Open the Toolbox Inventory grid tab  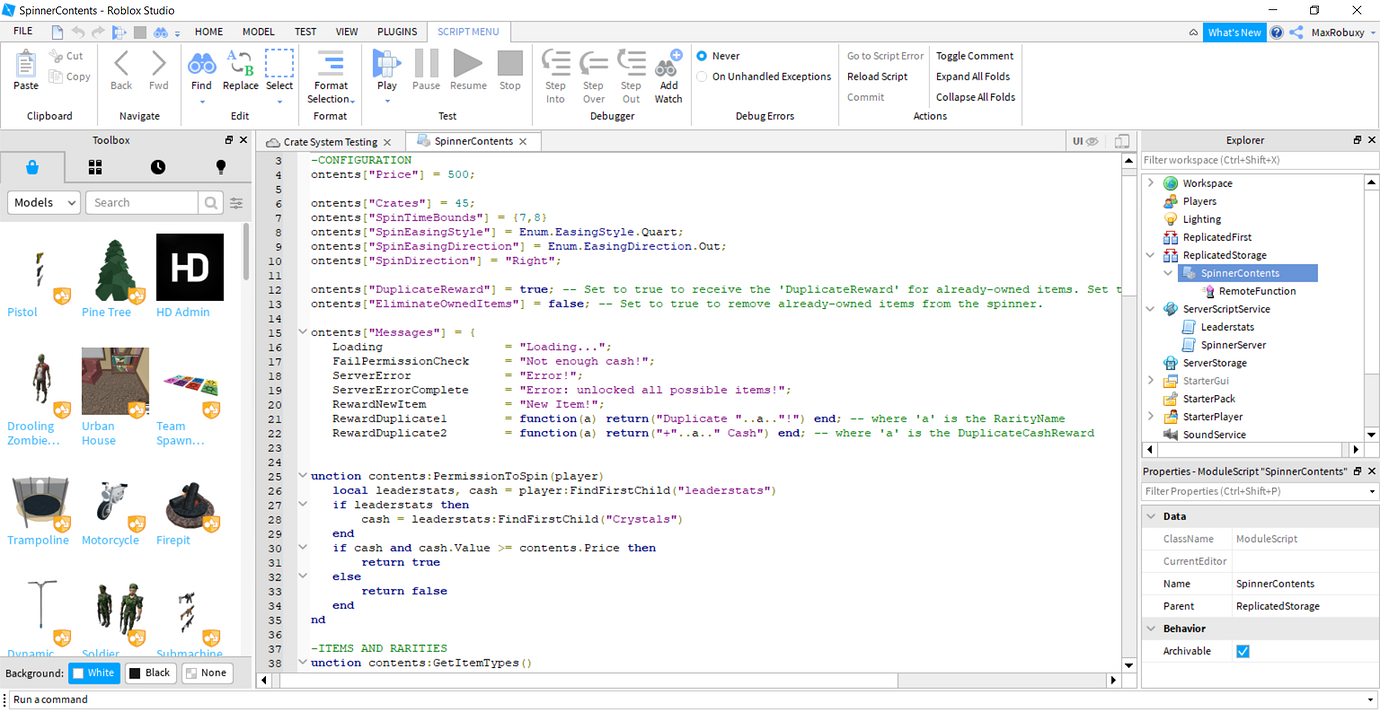(x=96, y=167)
